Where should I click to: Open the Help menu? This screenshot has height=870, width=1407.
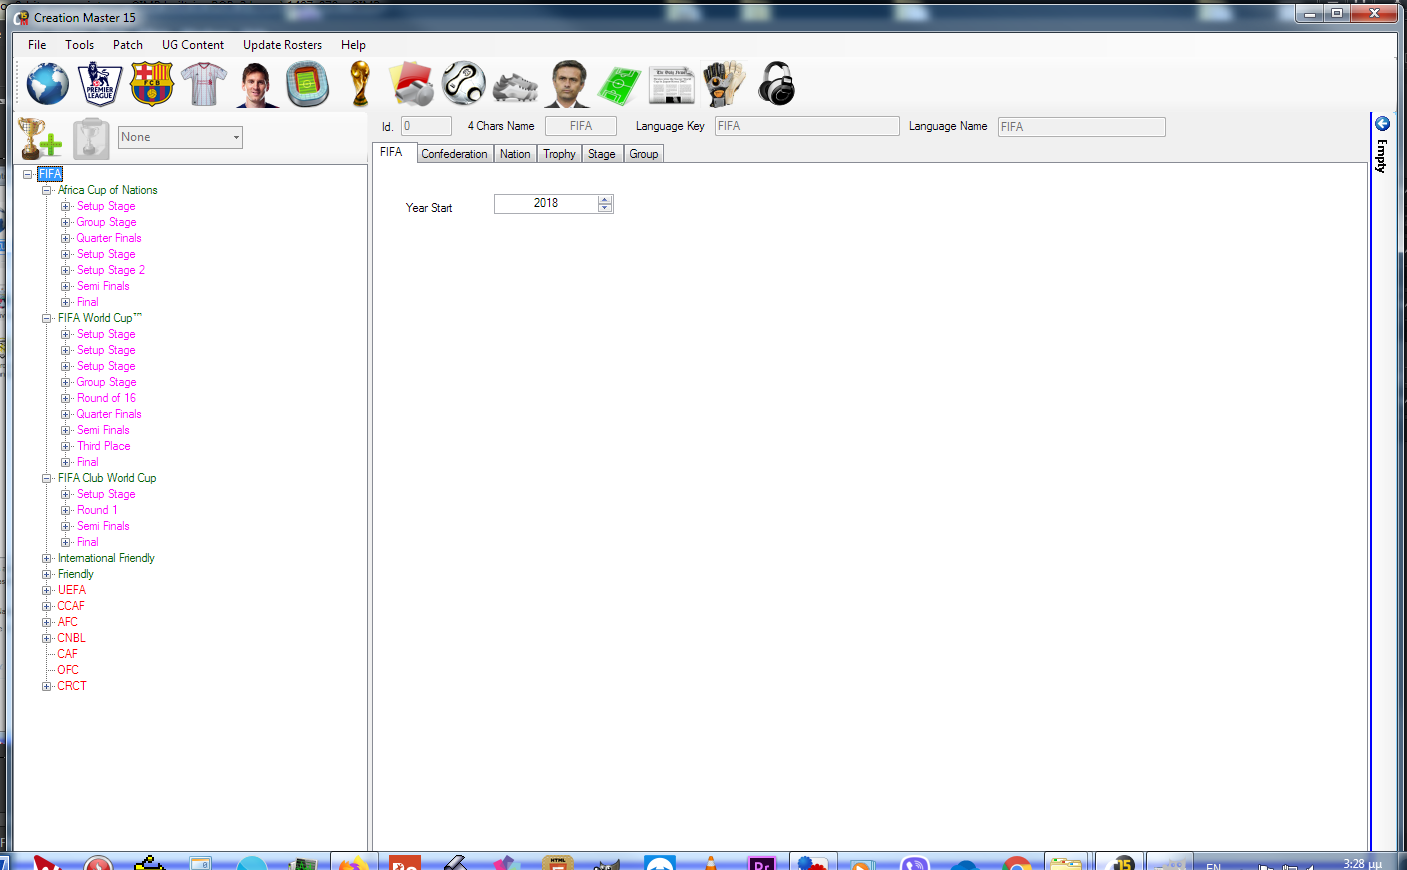point(353,45)
